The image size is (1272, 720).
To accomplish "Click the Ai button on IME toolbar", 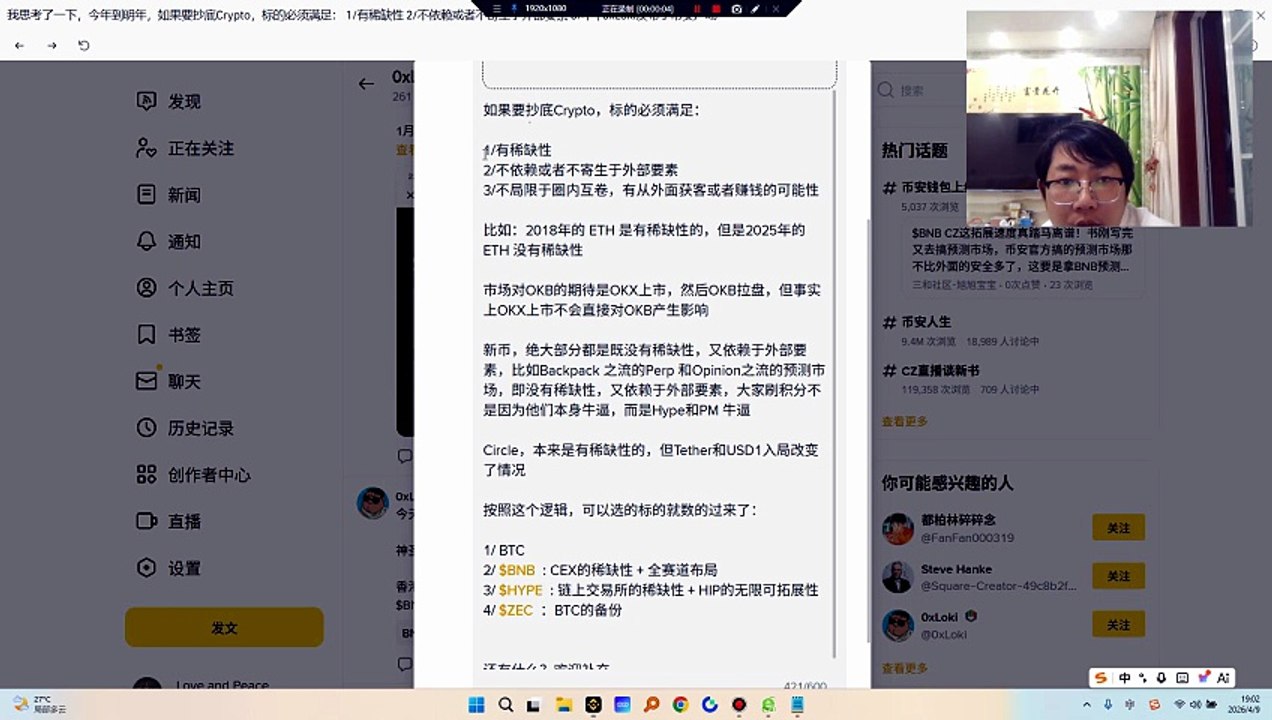I will (1223, 678).
